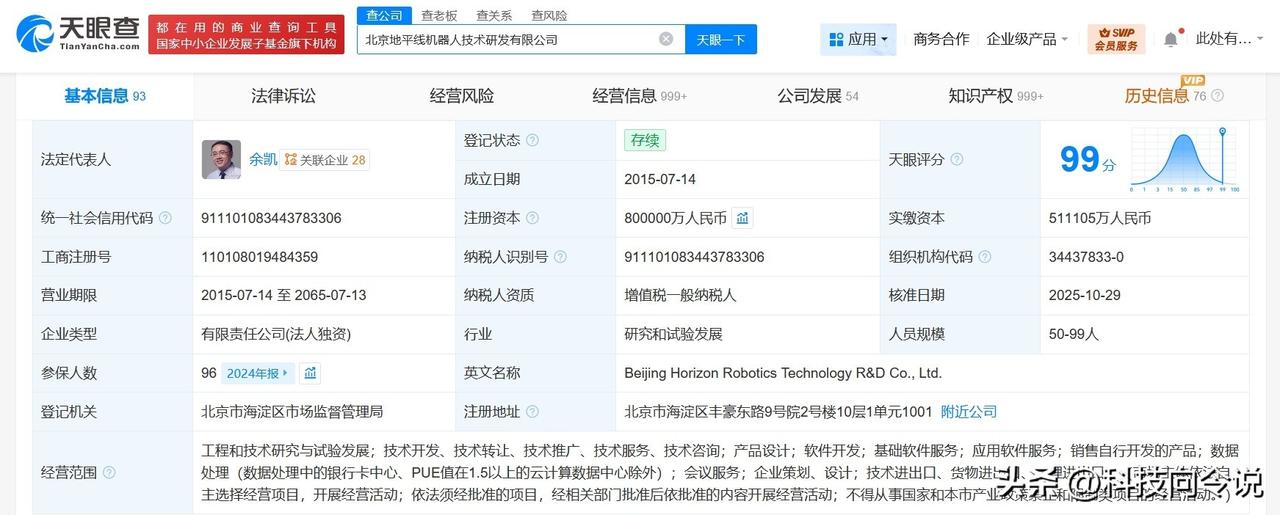Open trend chart icon beside 2024年报
The width and height of the screenshot is (1280, 515).
pos(310,373)
